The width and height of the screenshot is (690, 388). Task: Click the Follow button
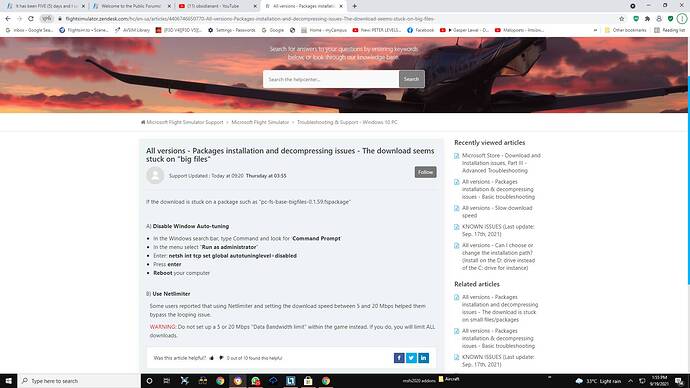(425, 172)
